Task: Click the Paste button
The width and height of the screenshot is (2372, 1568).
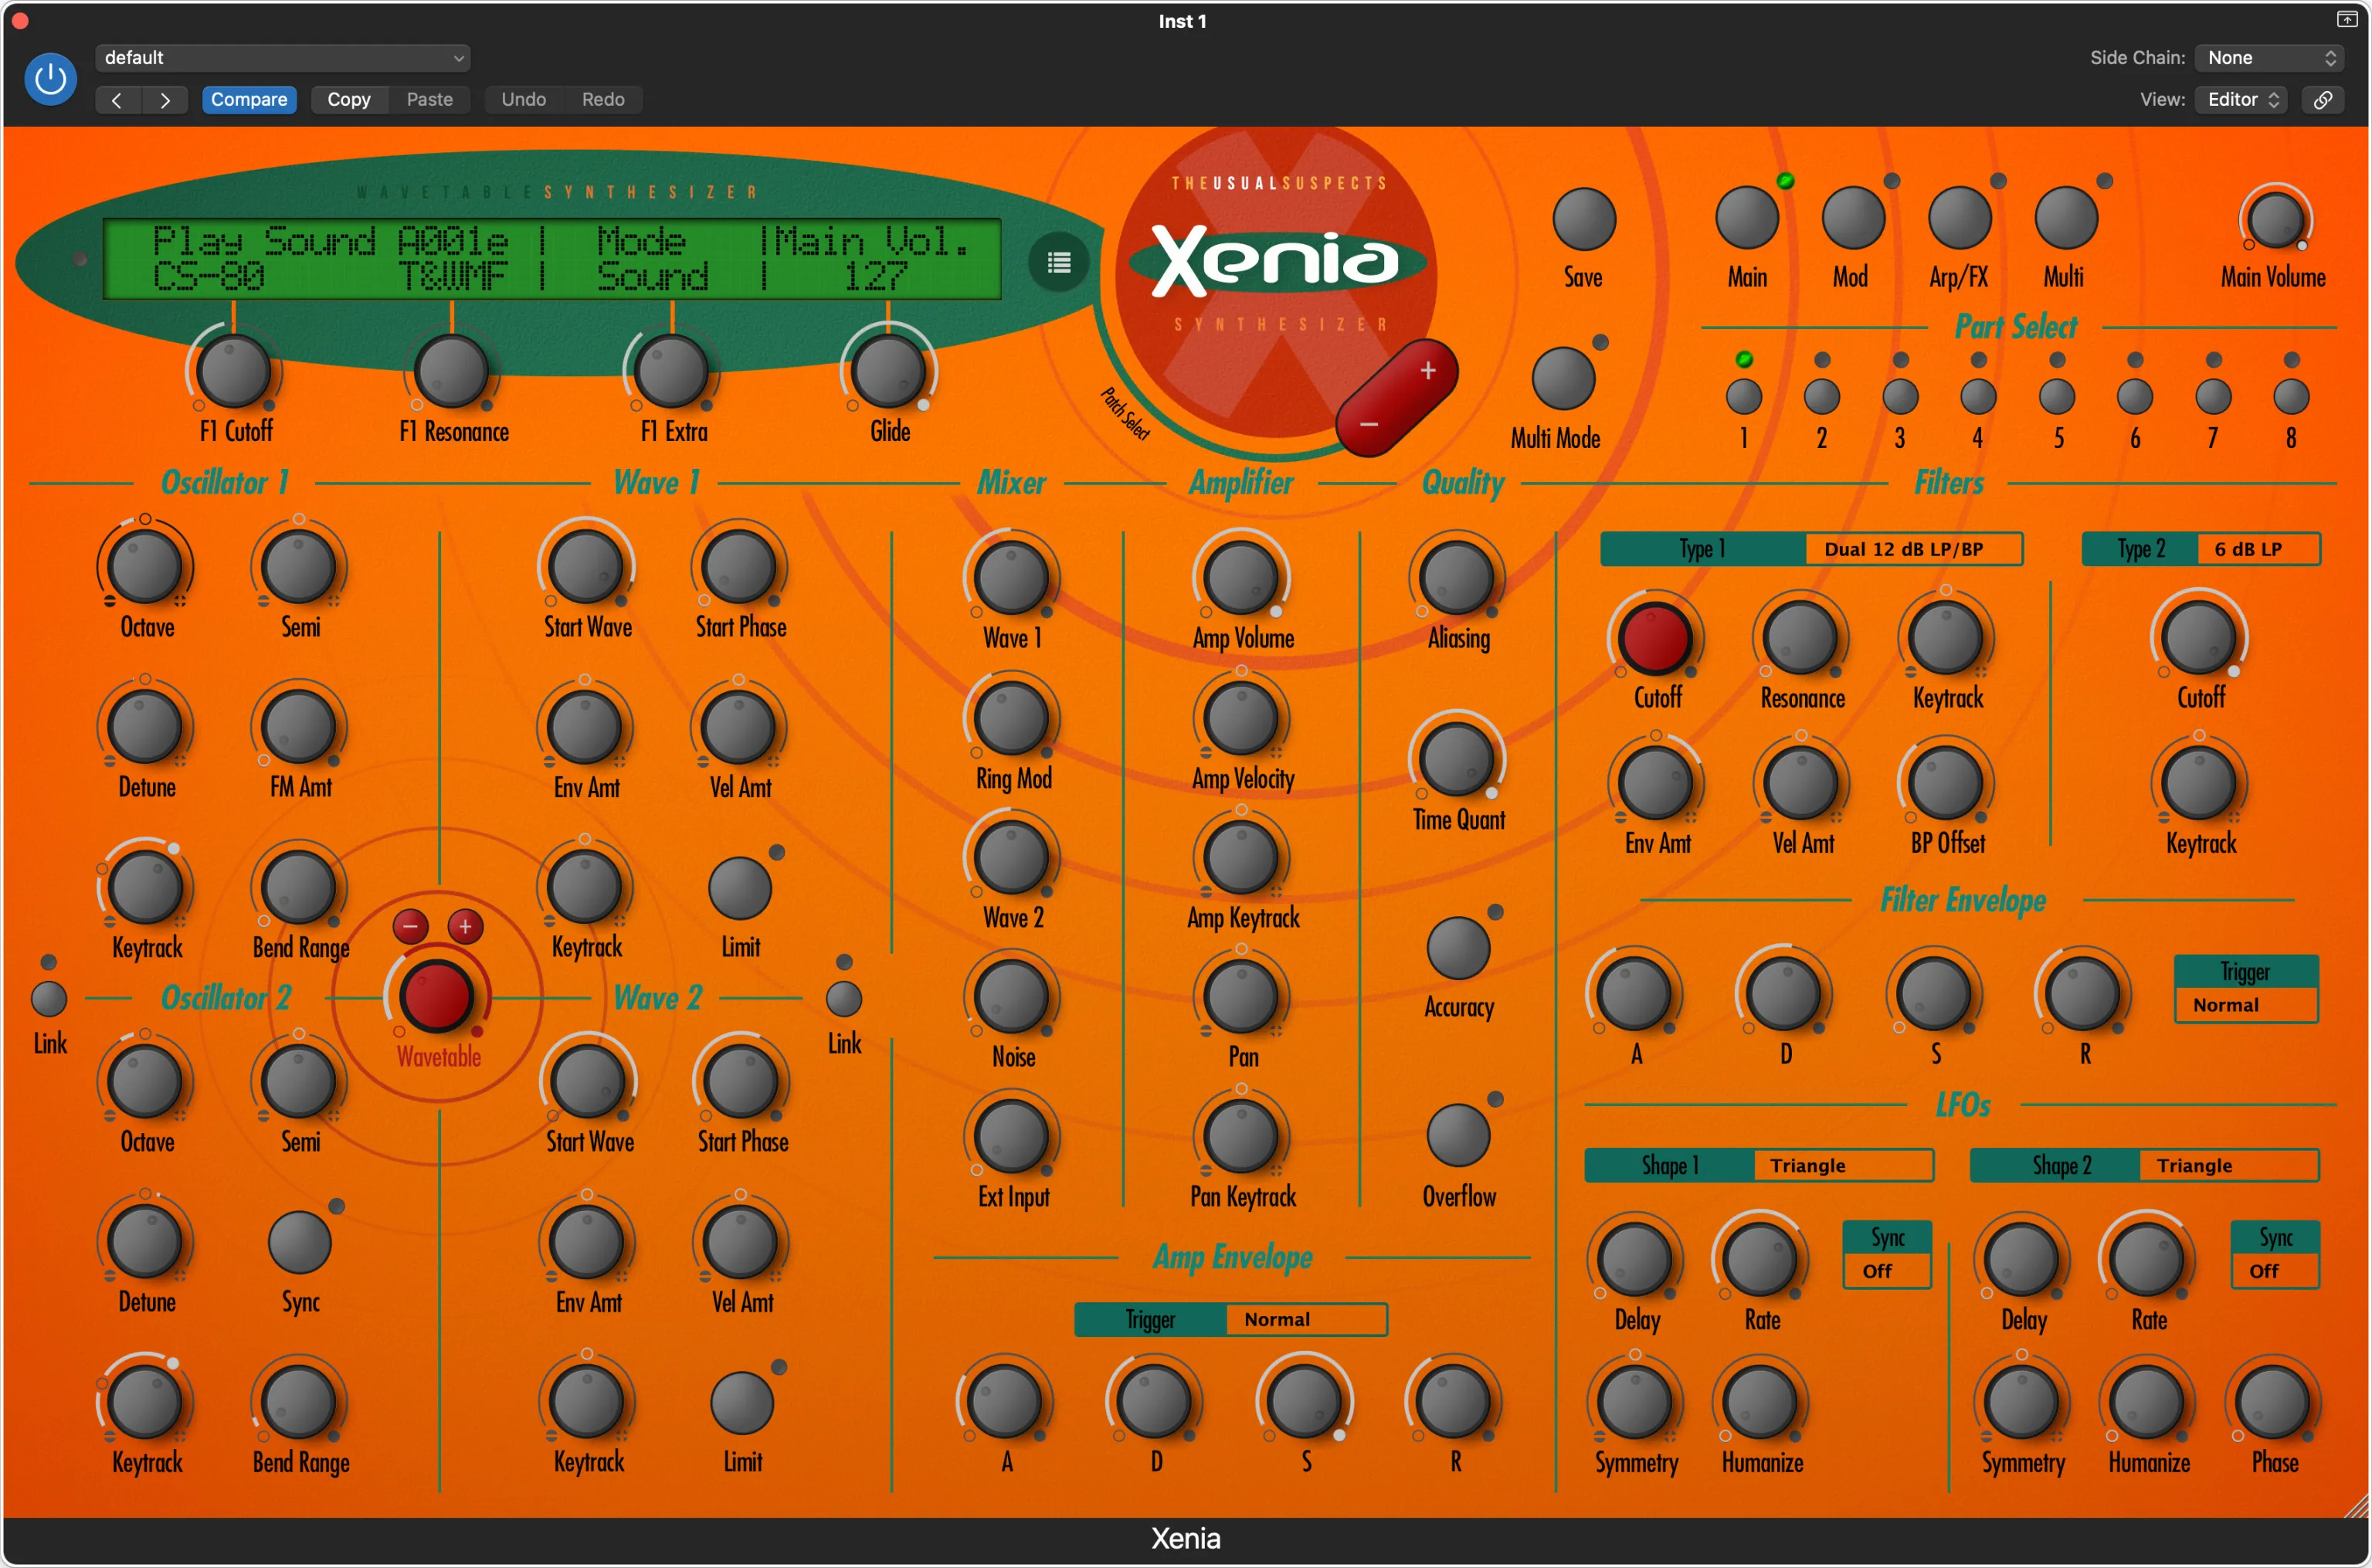Action: [x=430, y=99]
